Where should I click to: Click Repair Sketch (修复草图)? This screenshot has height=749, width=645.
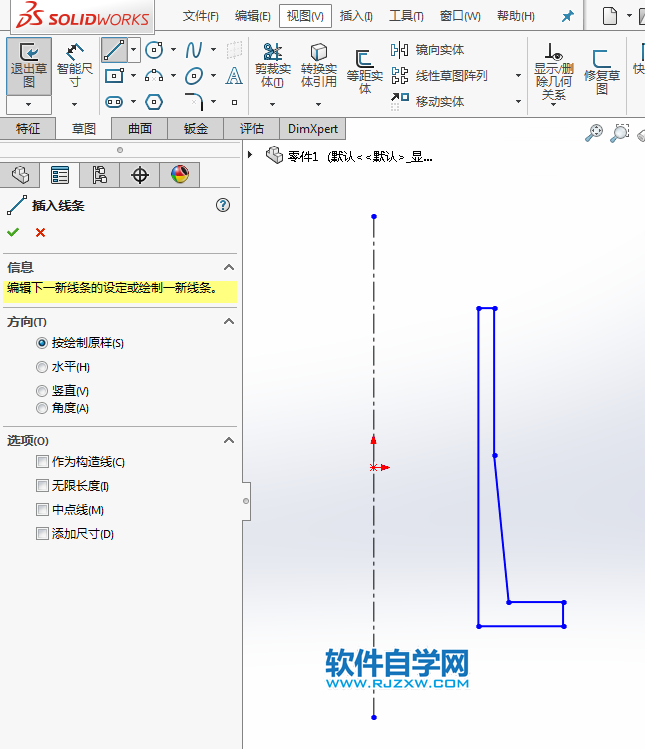point(602,72)
